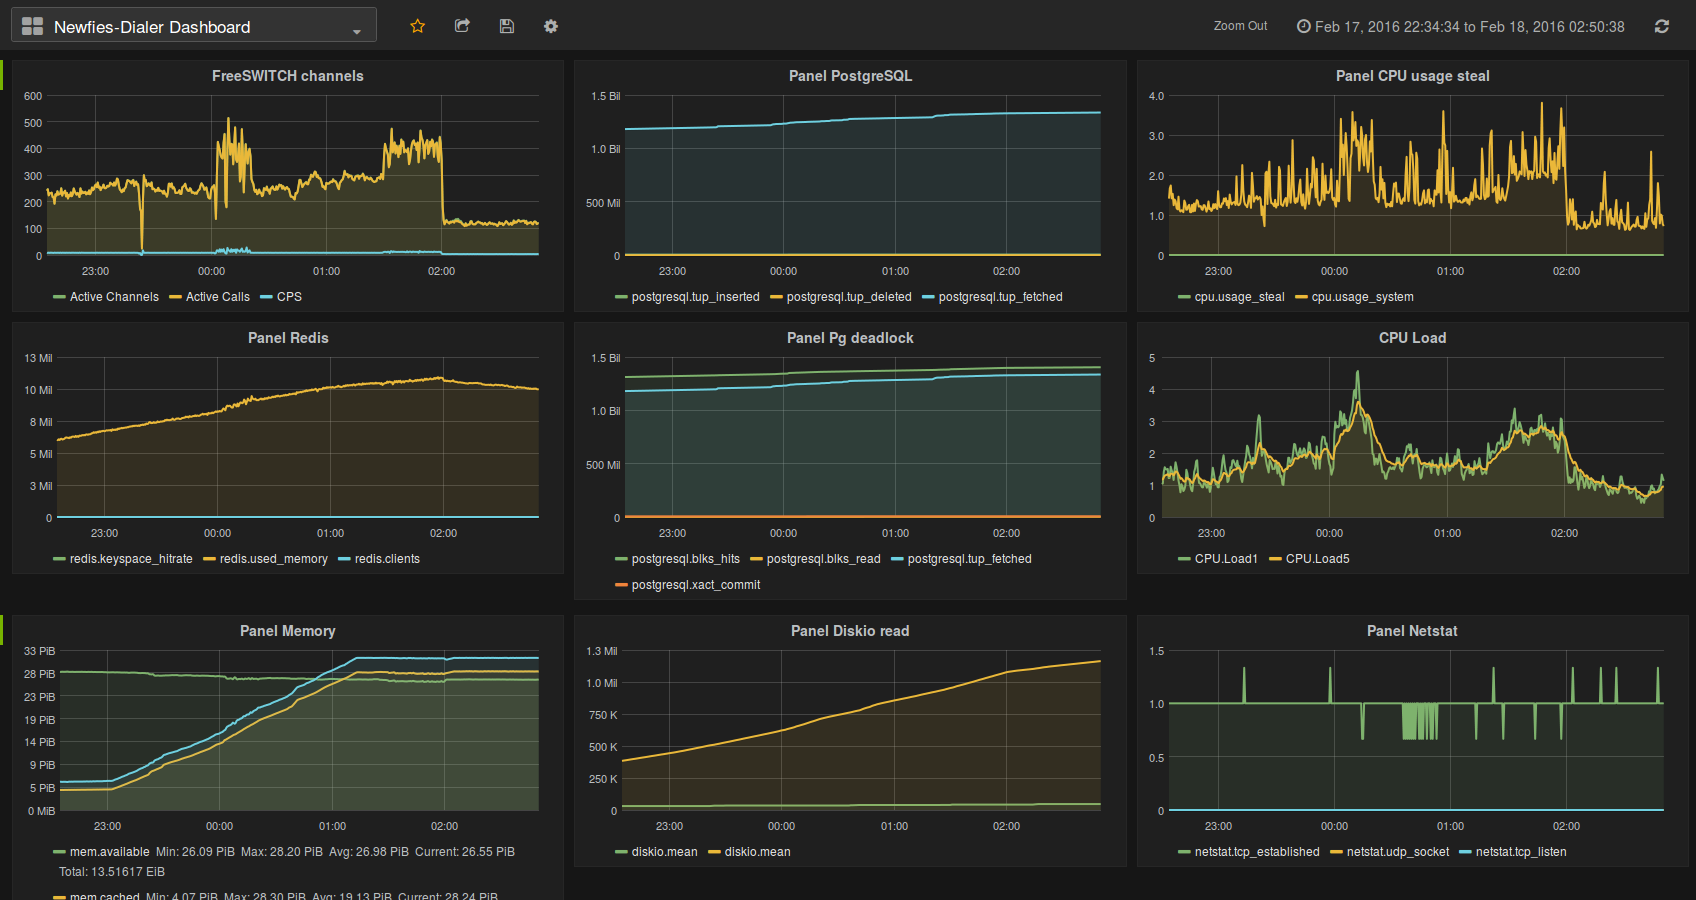Star this dashboard as a favorite
The height and width of the screenshot is (900, 1696).
(418, 26)
